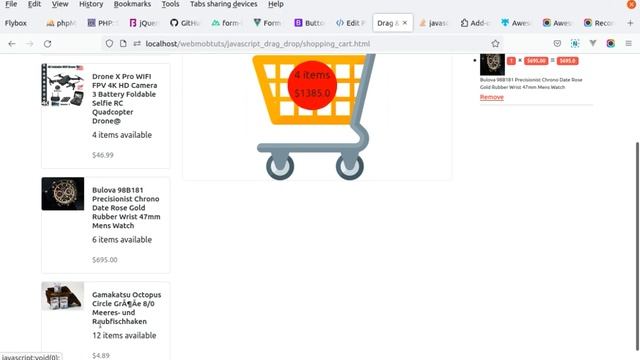640x360 pixels.
Task: Switch to the phpMyAdmin tab
Action: coord(62,23)
